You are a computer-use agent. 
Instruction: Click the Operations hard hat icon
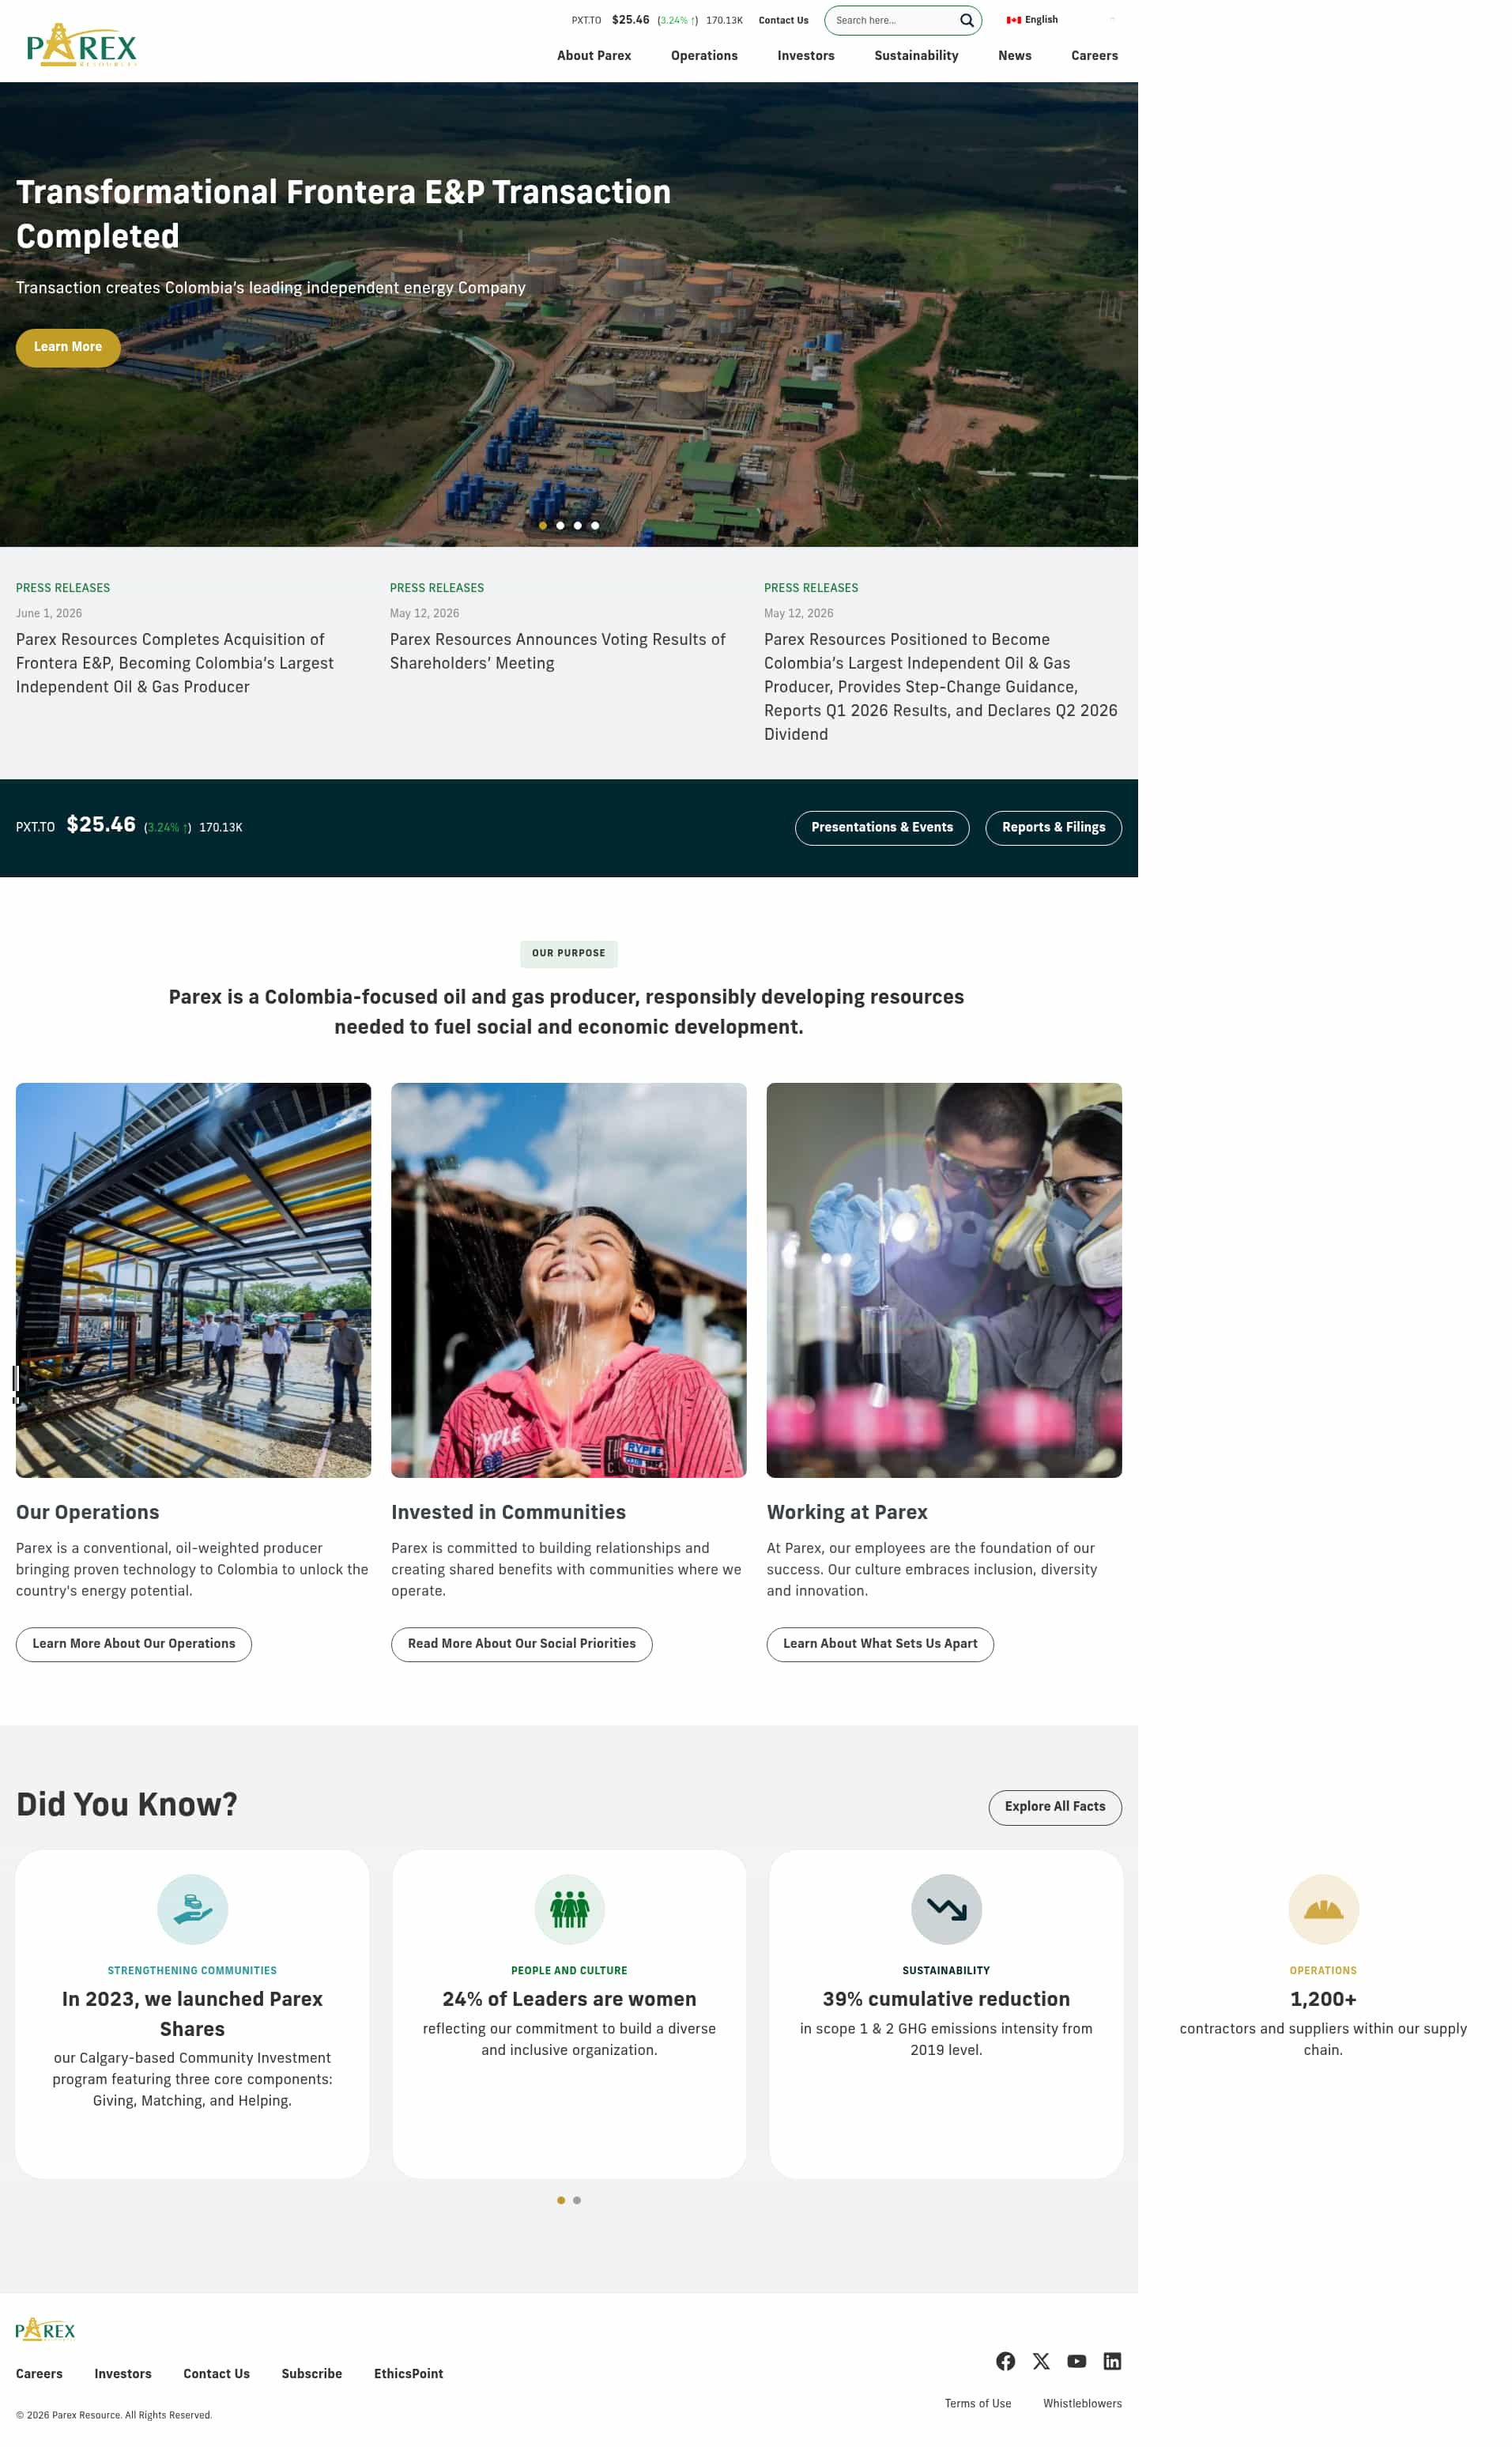pos(1323,1908)
